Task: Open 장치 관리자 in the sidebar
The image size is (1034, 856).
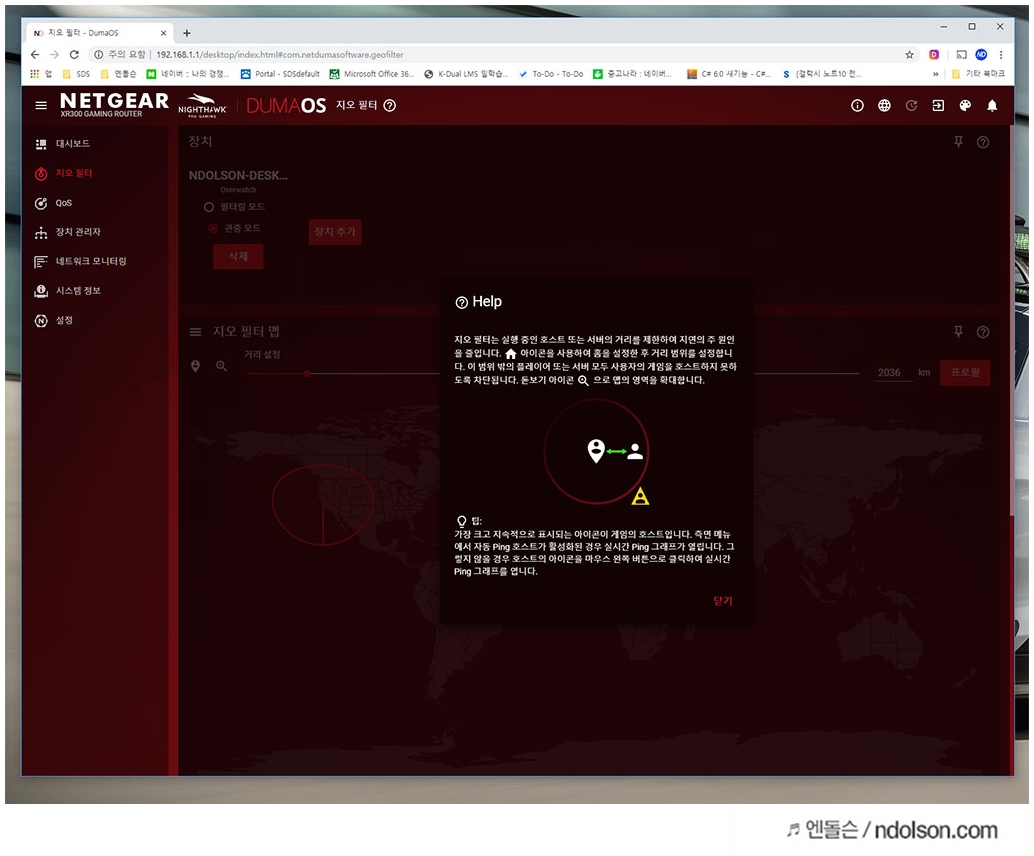Action: [68, 232]
